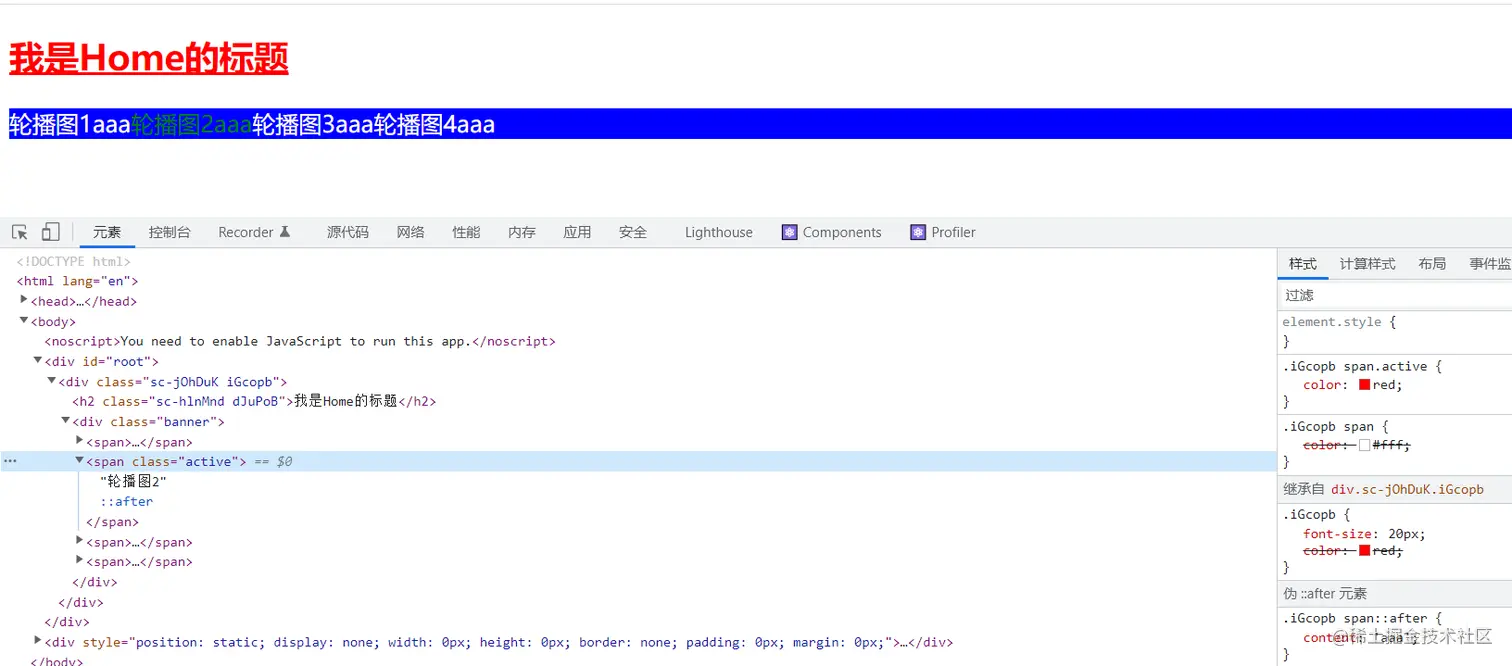
Task: Open the 控制台 tab
Action: coord(169,232)
